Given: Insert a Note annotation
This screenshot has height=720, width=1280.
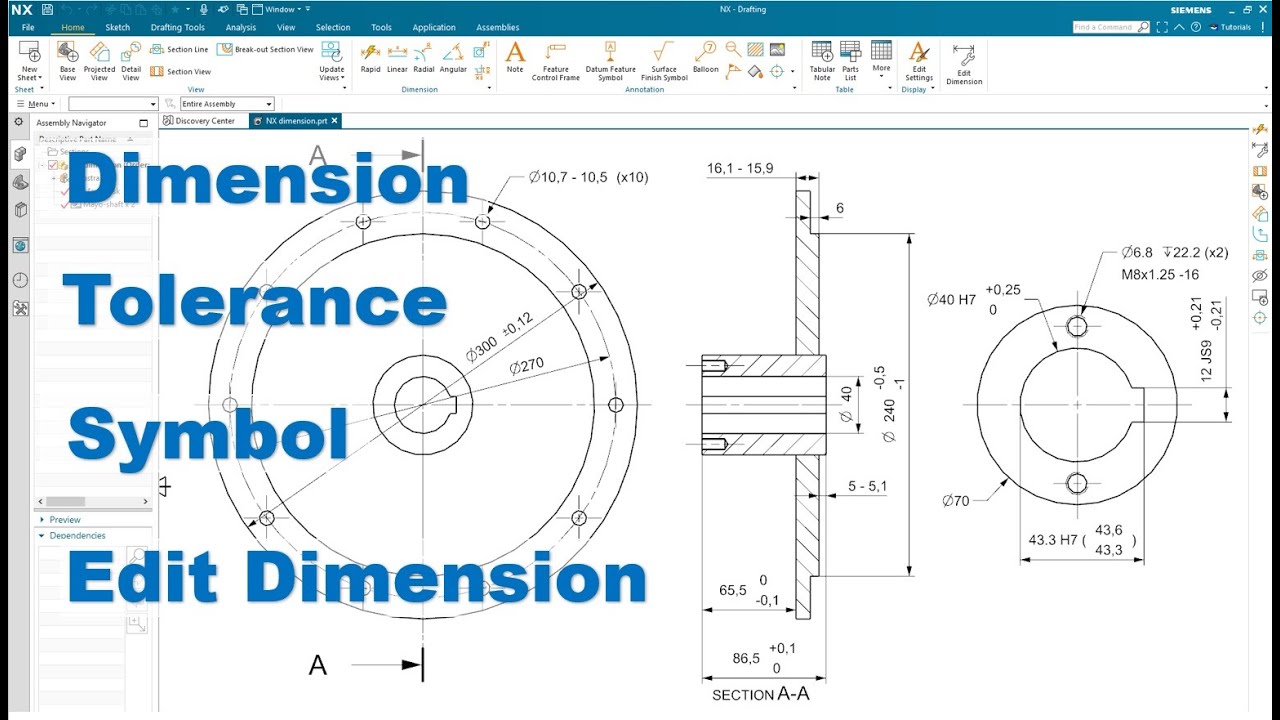Looking at the screenshot, I should (x=515, y=58).
